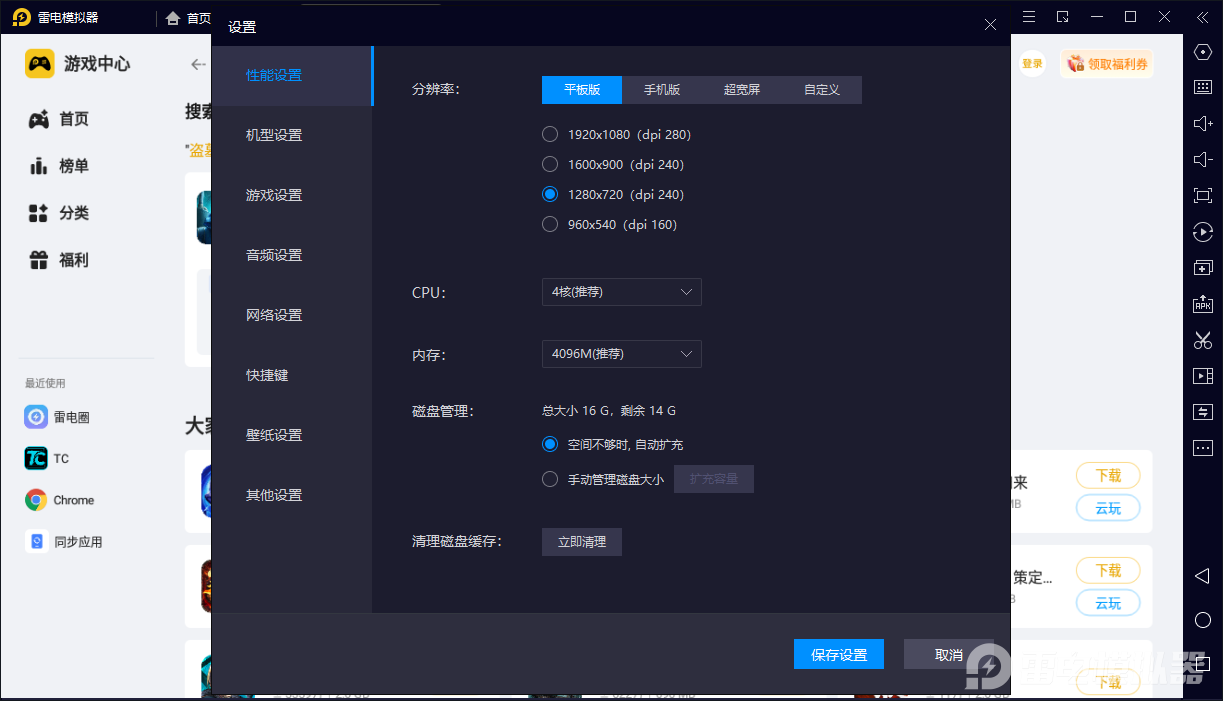The height and width of the screenshot is (701, 1223).
Task: Open keyboard mapping icon in right sidebar
Action: (x=1203, y=87)
